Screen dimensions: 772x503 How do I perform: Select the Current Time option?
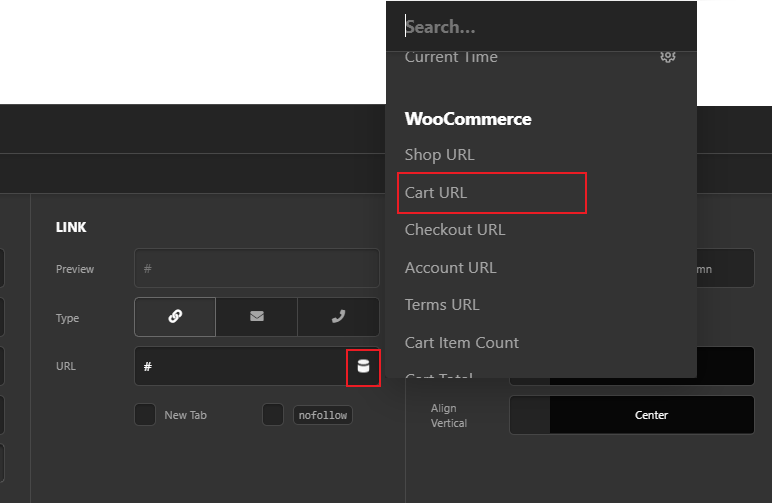coord(451,57)
